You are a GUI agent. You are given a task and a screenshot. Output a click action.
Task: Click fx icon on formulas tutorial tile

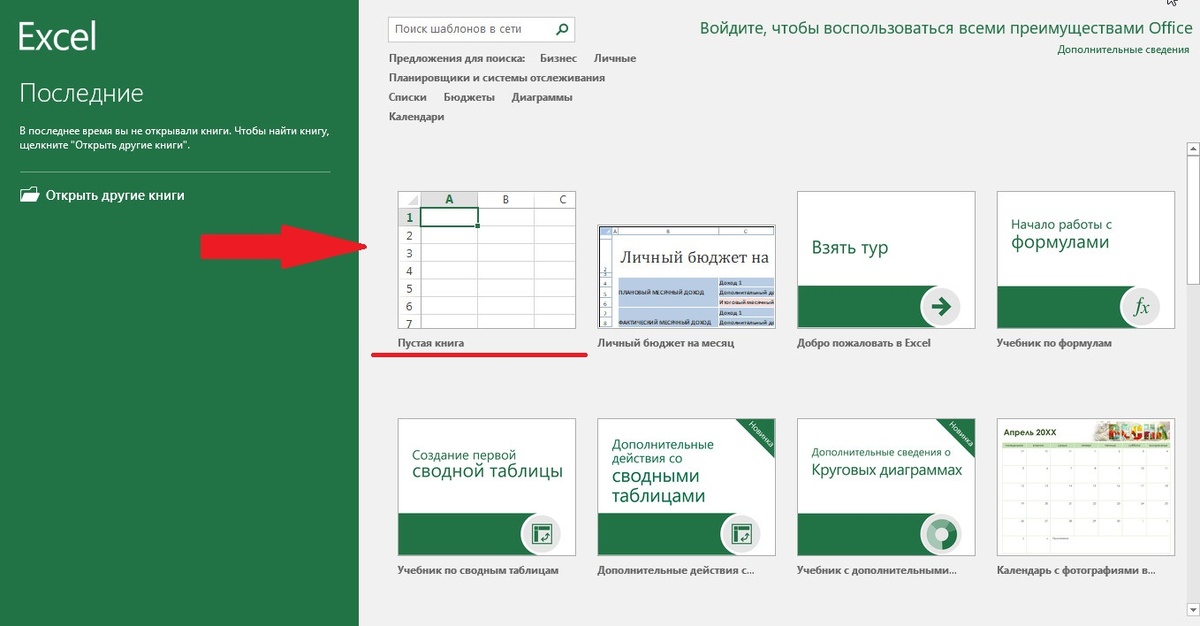click(1140, 307)
